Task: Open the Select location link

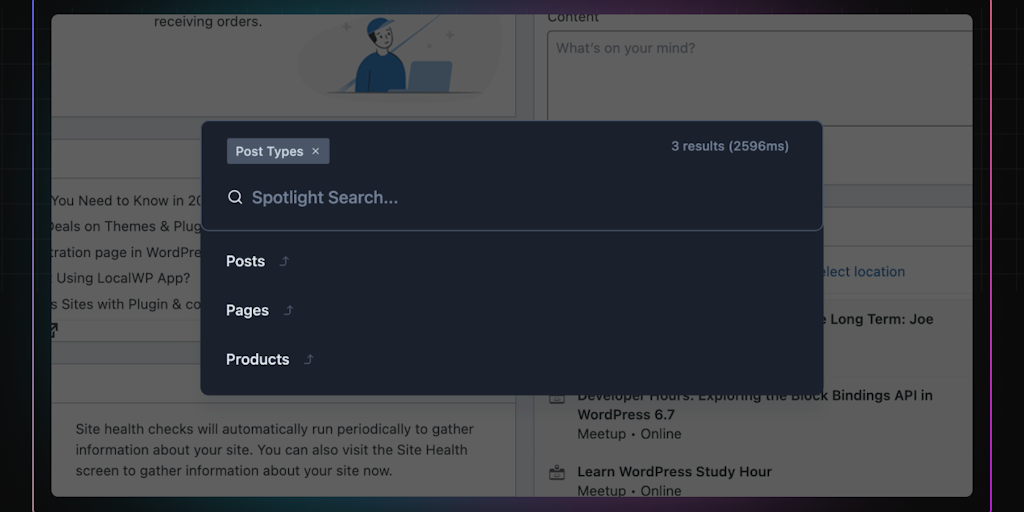Action: click(862, 271)
